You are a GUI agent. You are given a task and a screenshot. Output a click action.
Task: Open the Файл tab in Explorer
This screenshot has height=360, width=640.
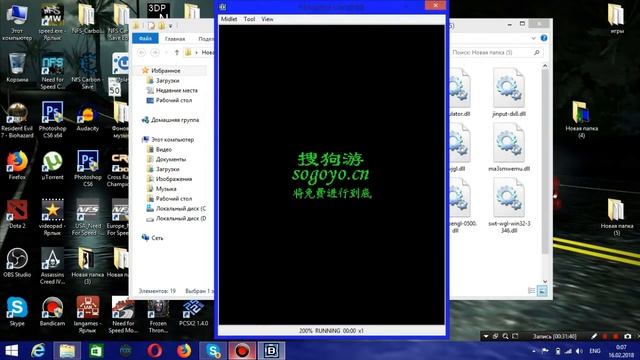[145, 38]
